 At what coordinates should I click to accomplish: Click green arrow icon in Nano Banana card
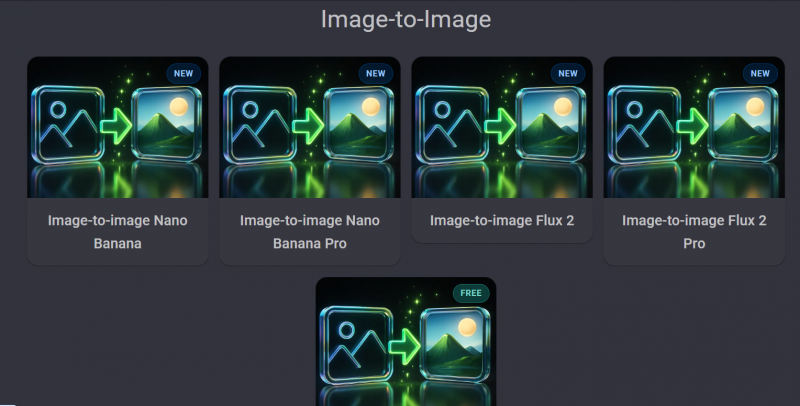click(x=116, y=125)
